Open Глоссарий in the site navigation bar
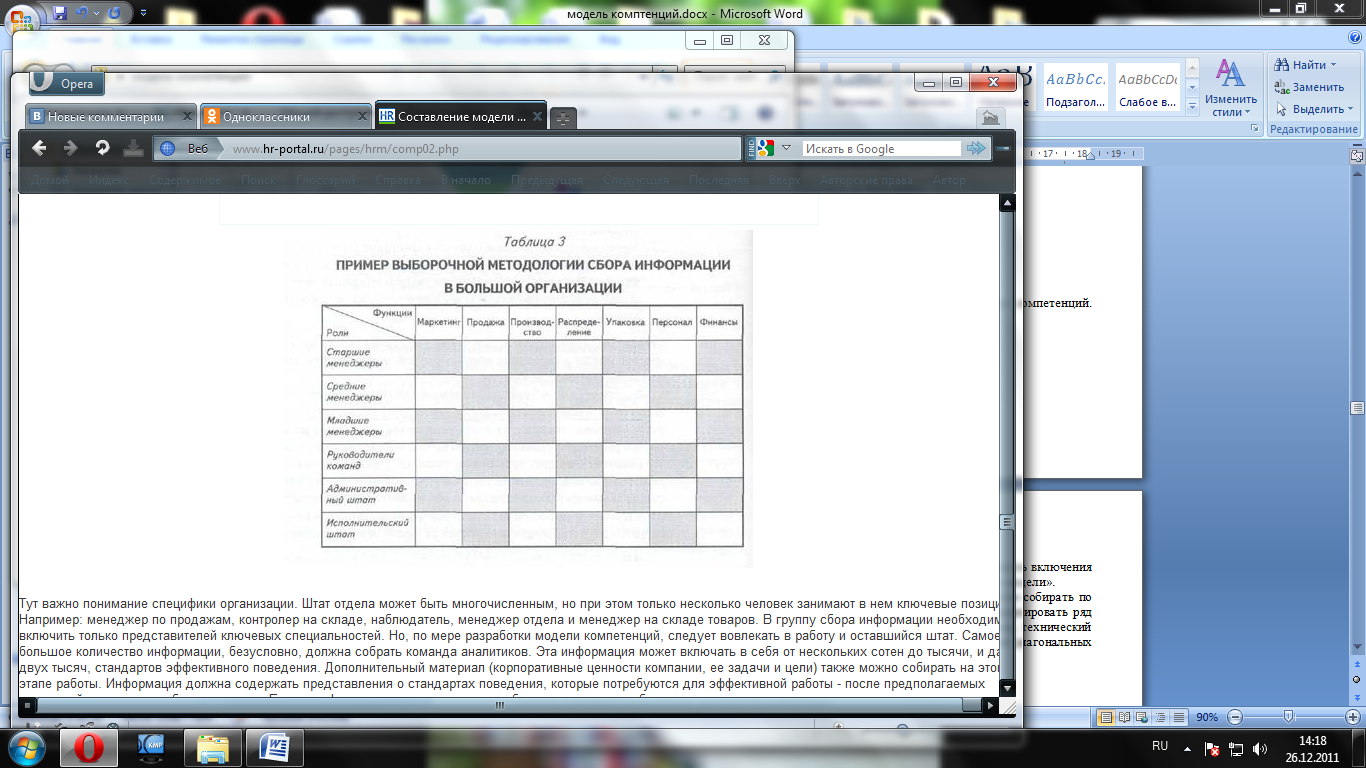The image size is (1366, 768). click(325, 180)
